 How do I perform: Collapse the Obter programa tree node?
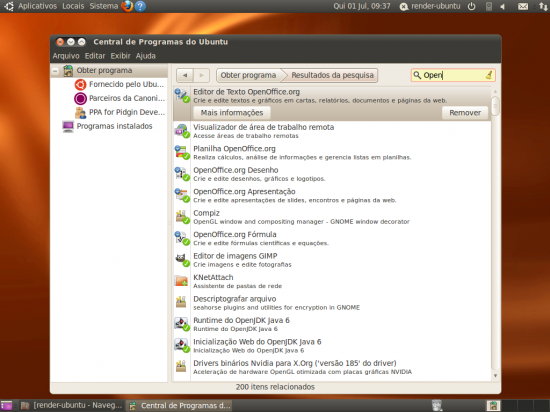pos(55,71)
